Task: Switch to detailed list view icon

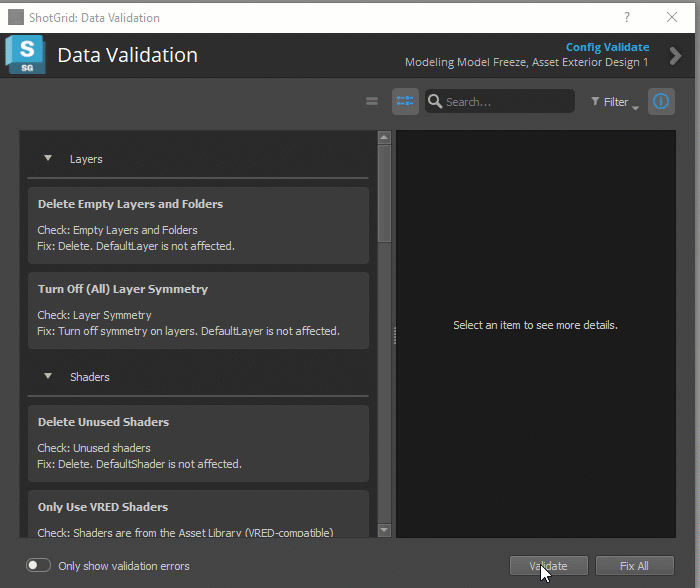Action: click(405, 101)
